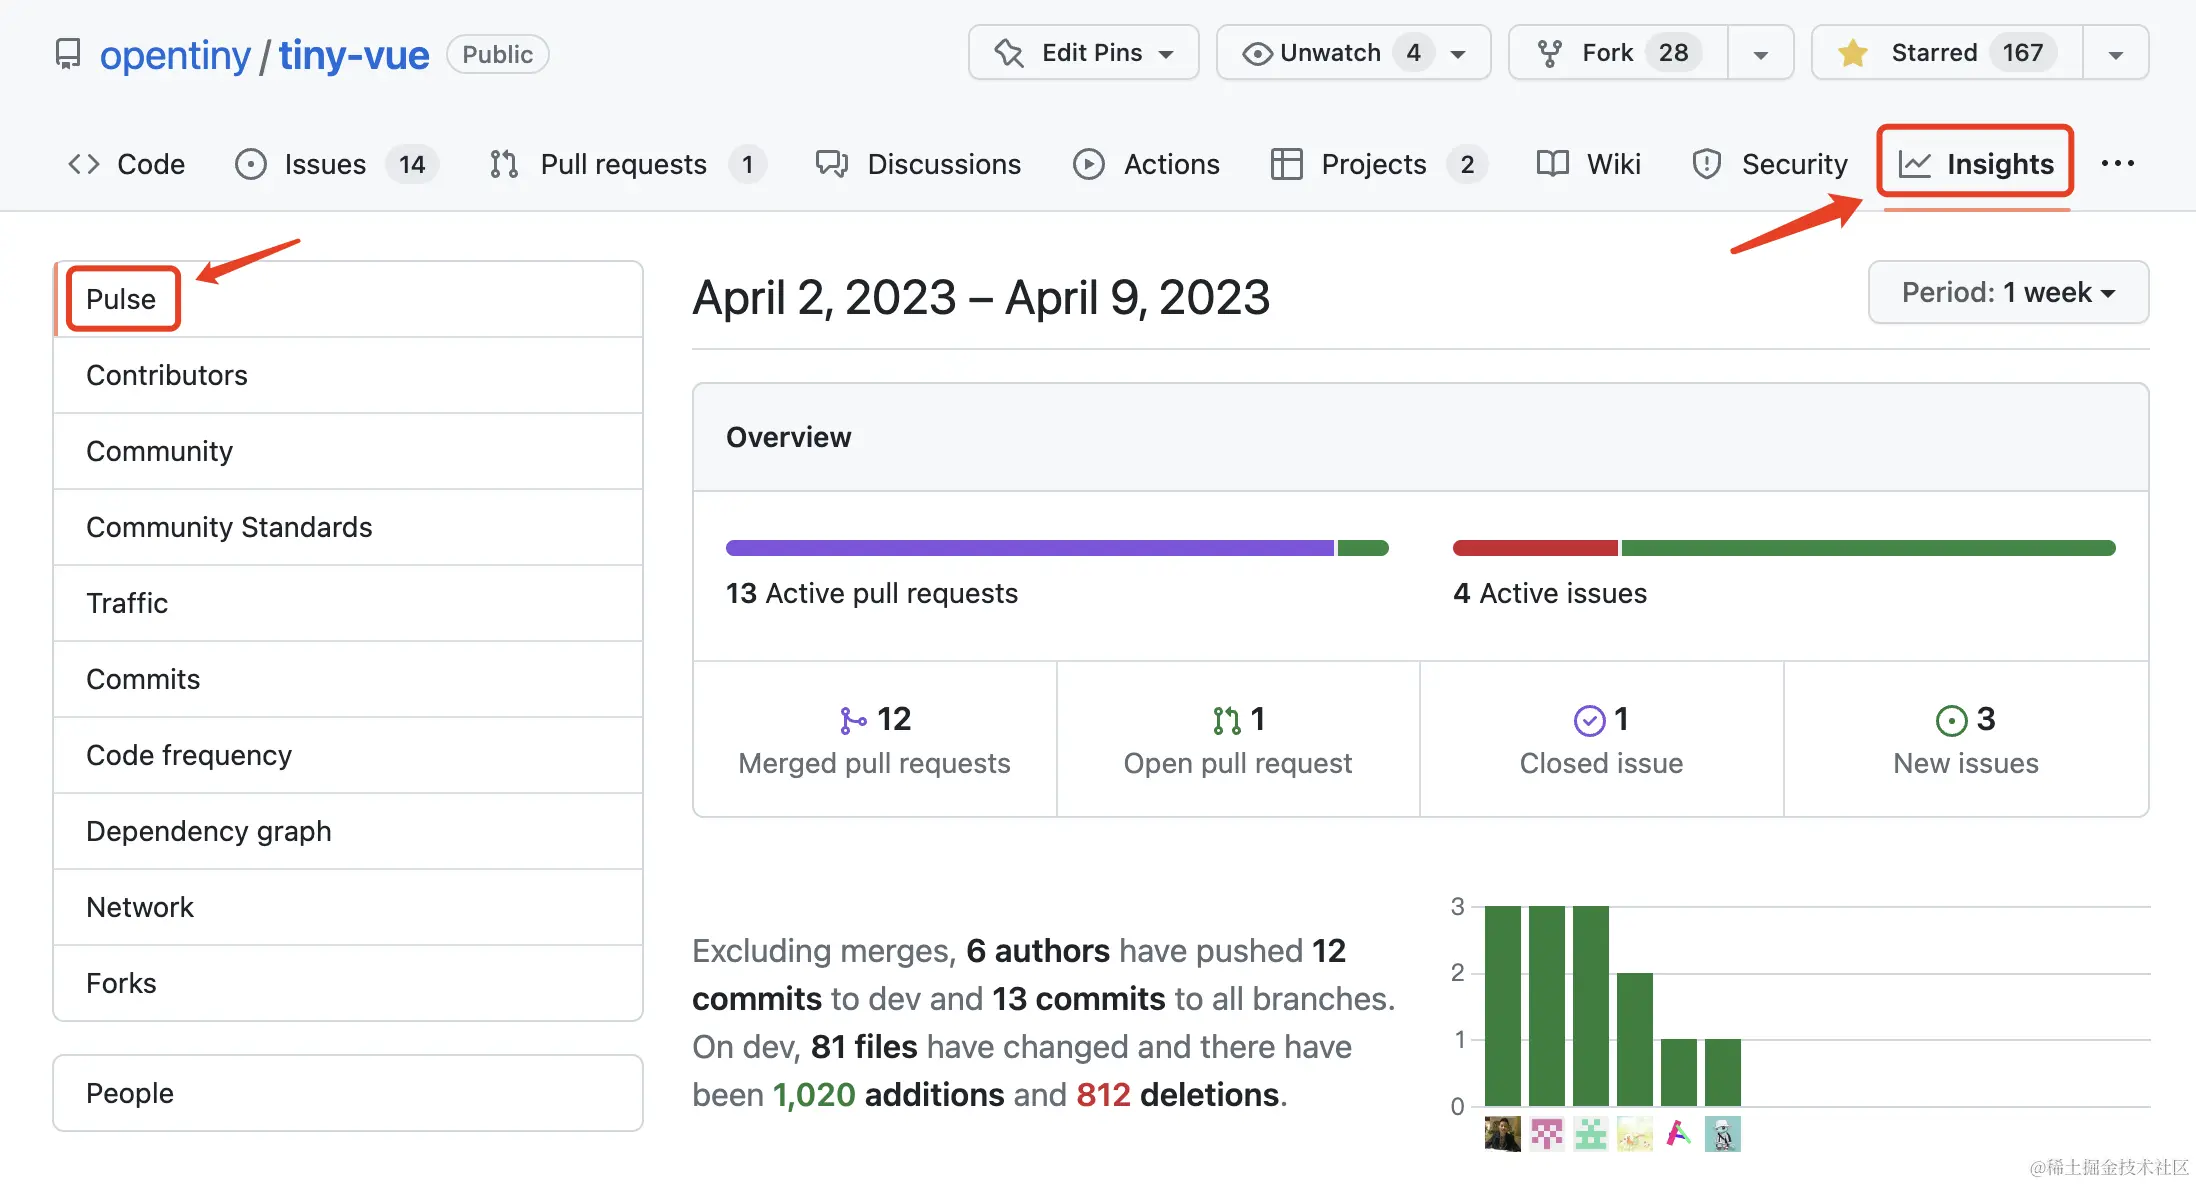Toggle the Starred button

[x=1948, y=53]
